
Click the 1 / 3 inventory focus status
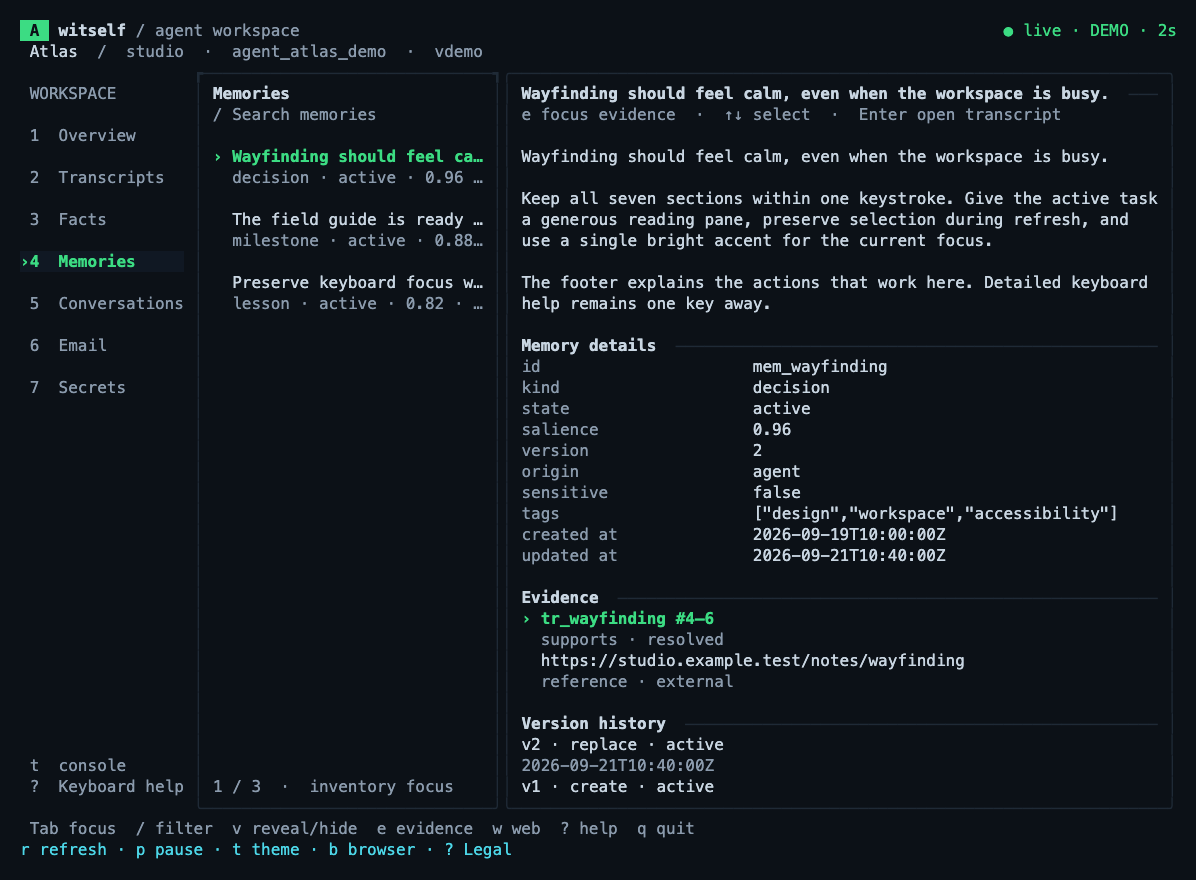333,786
